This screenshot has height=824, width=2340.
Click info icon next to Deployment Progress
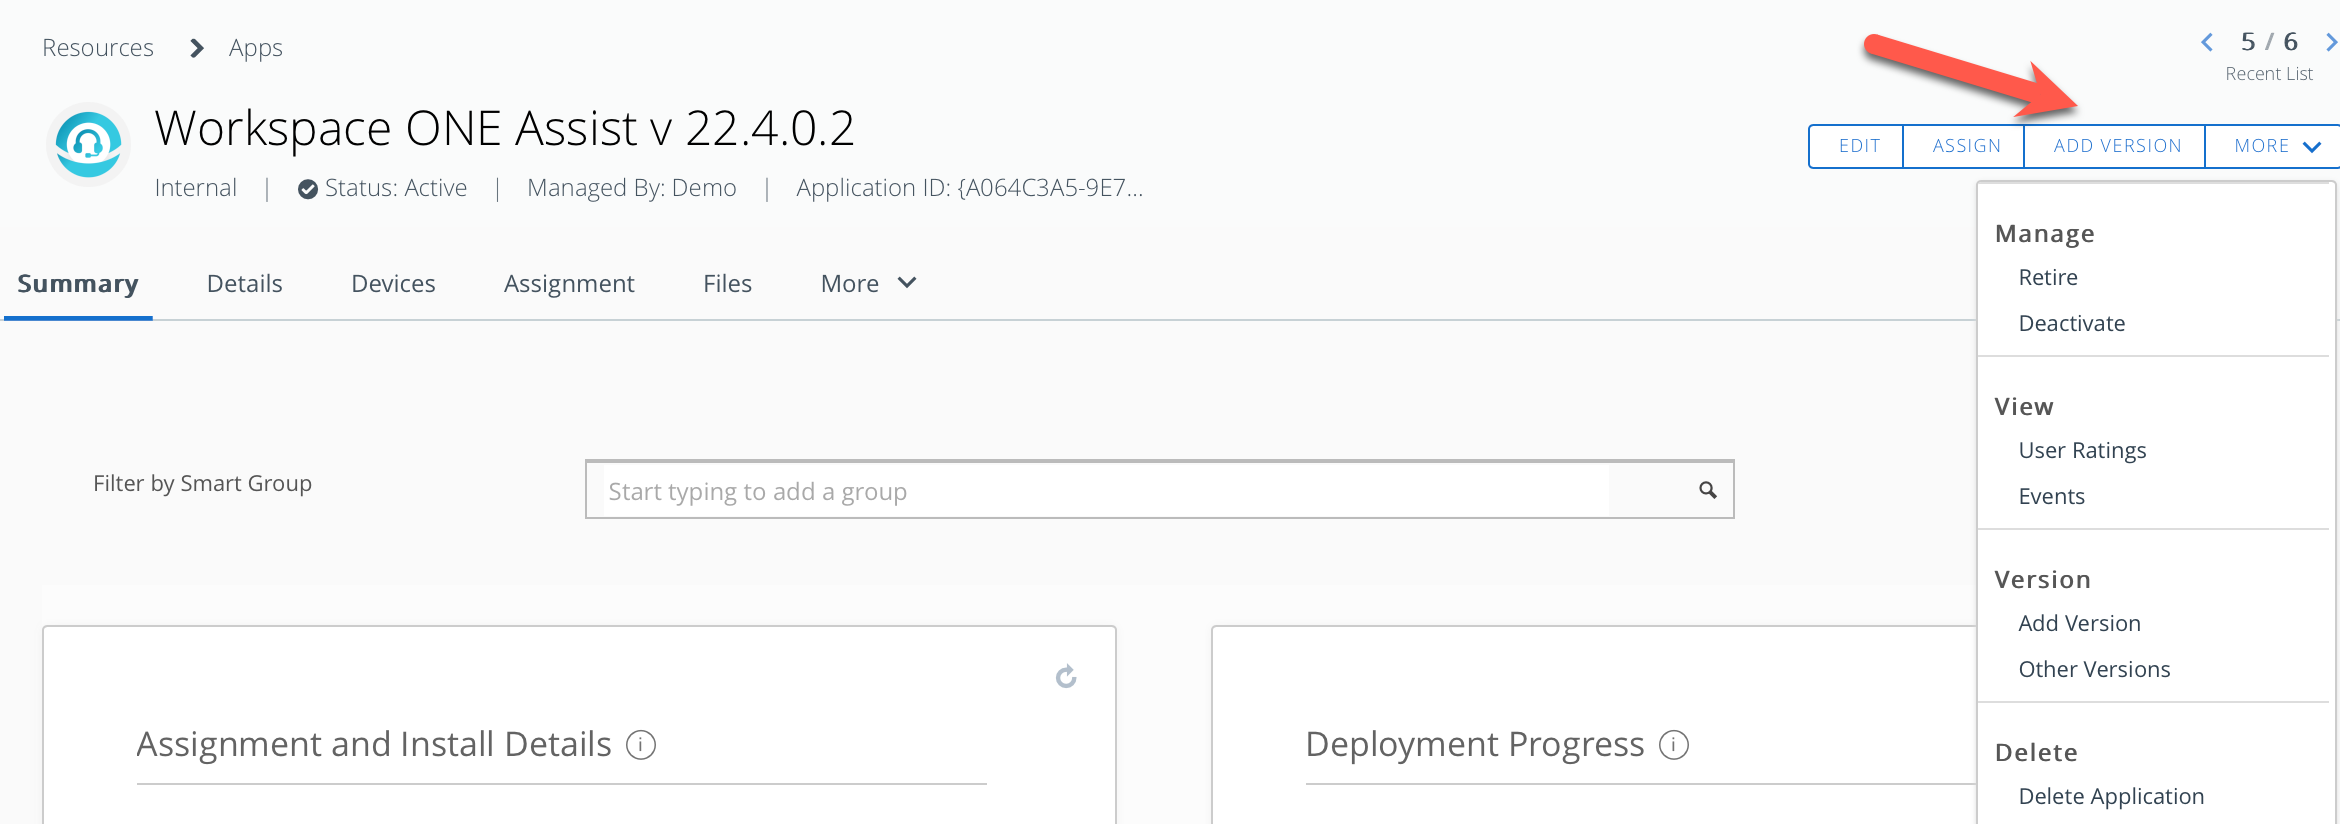(x=1674, y=745)
